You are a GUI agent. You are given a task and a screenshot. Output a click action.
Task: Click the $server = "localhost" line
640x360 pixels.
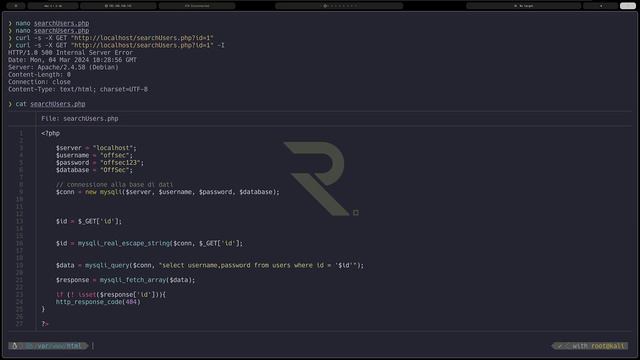96,148
